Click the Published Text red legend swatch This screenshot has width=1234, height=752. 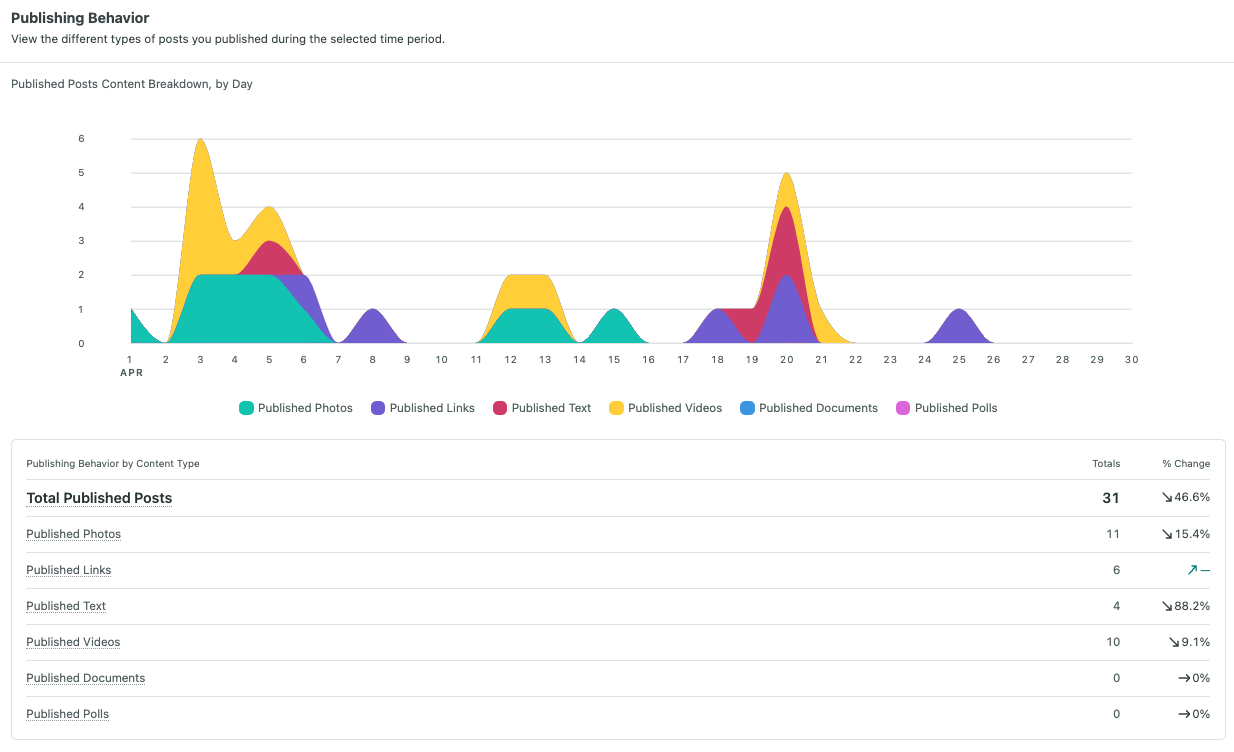[x=500, y=408]
